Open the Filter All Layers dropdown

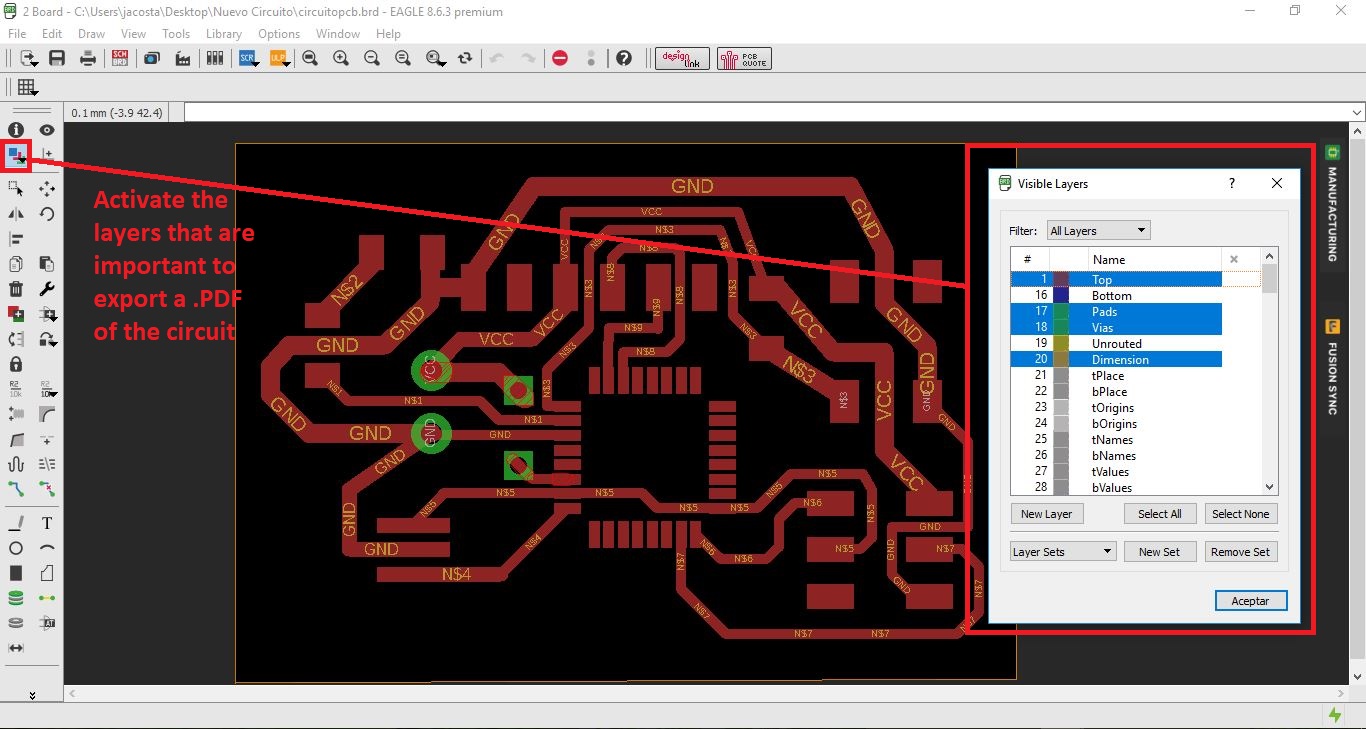[x=1098, y=231]
